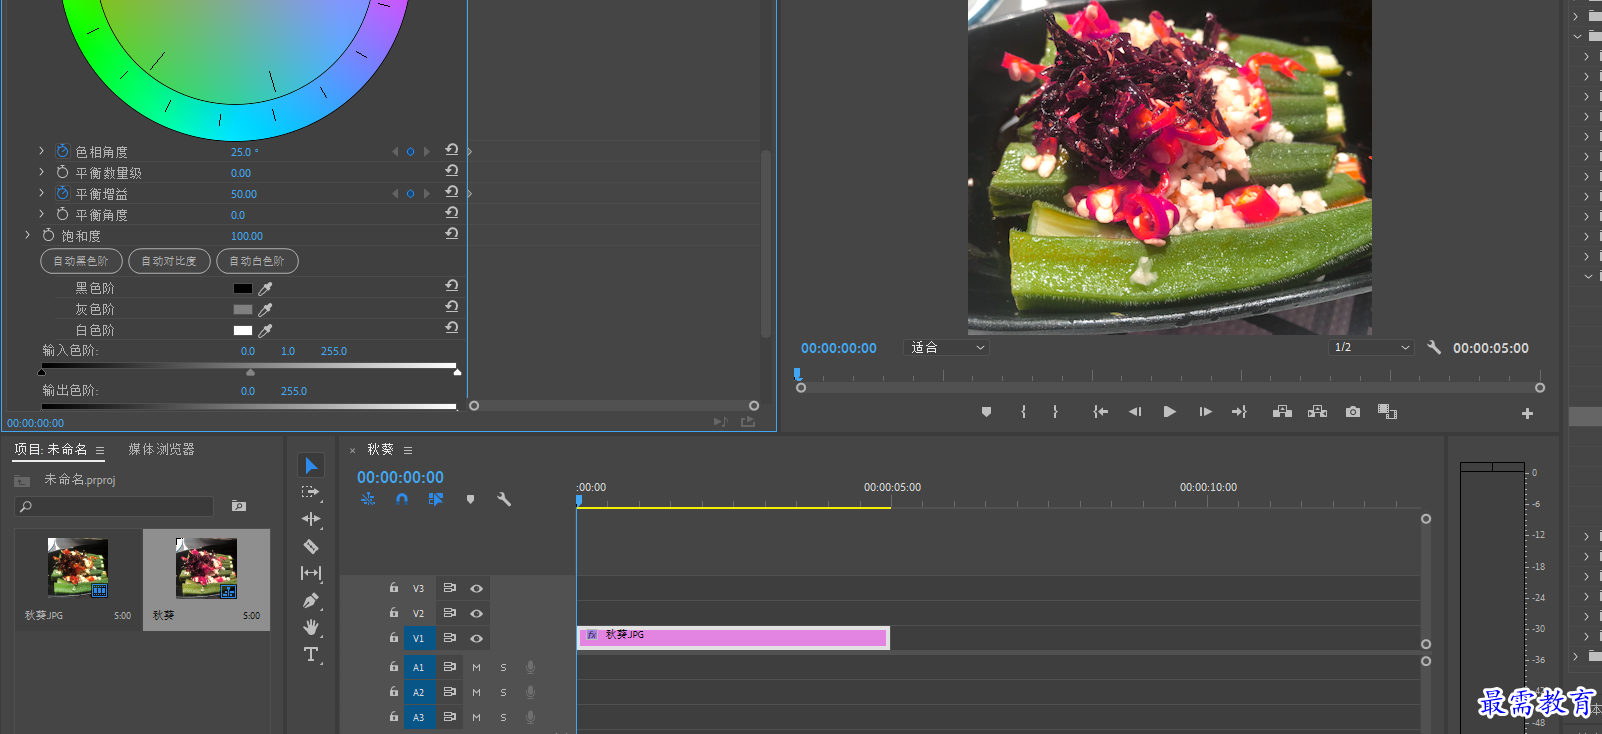This screenshot has height=734, width=1602.
Task: Switch to the 媒体浏览器 tab
Action: click(161, 450)
